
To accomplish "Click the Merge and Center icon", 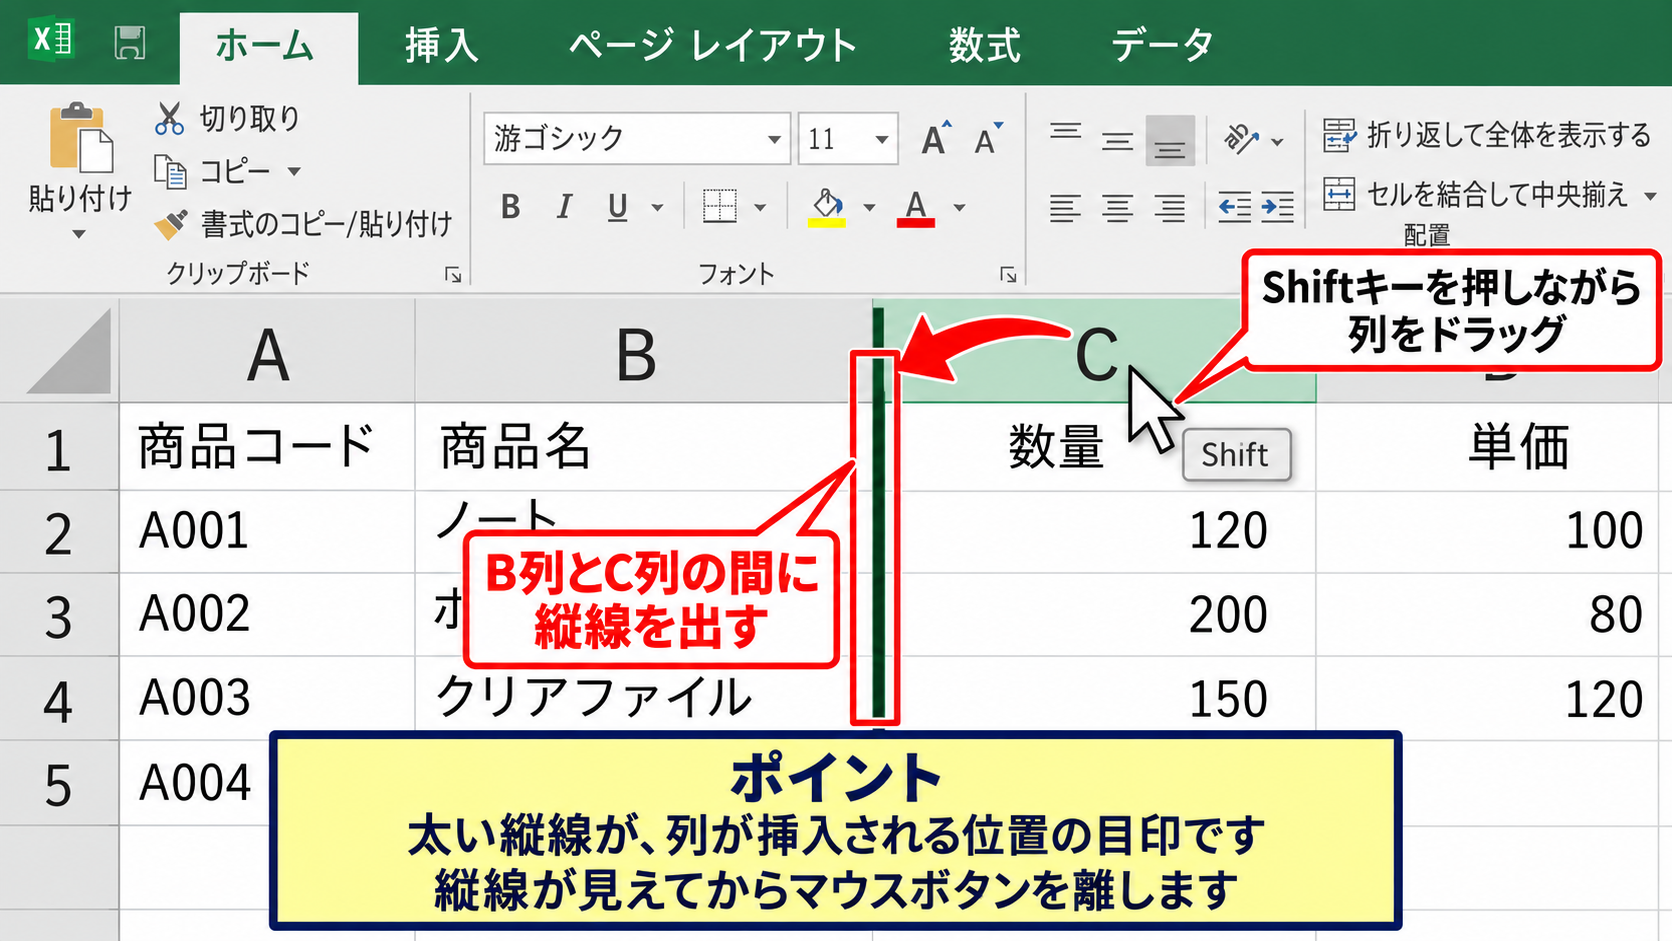I will [x=1340, y=193].
